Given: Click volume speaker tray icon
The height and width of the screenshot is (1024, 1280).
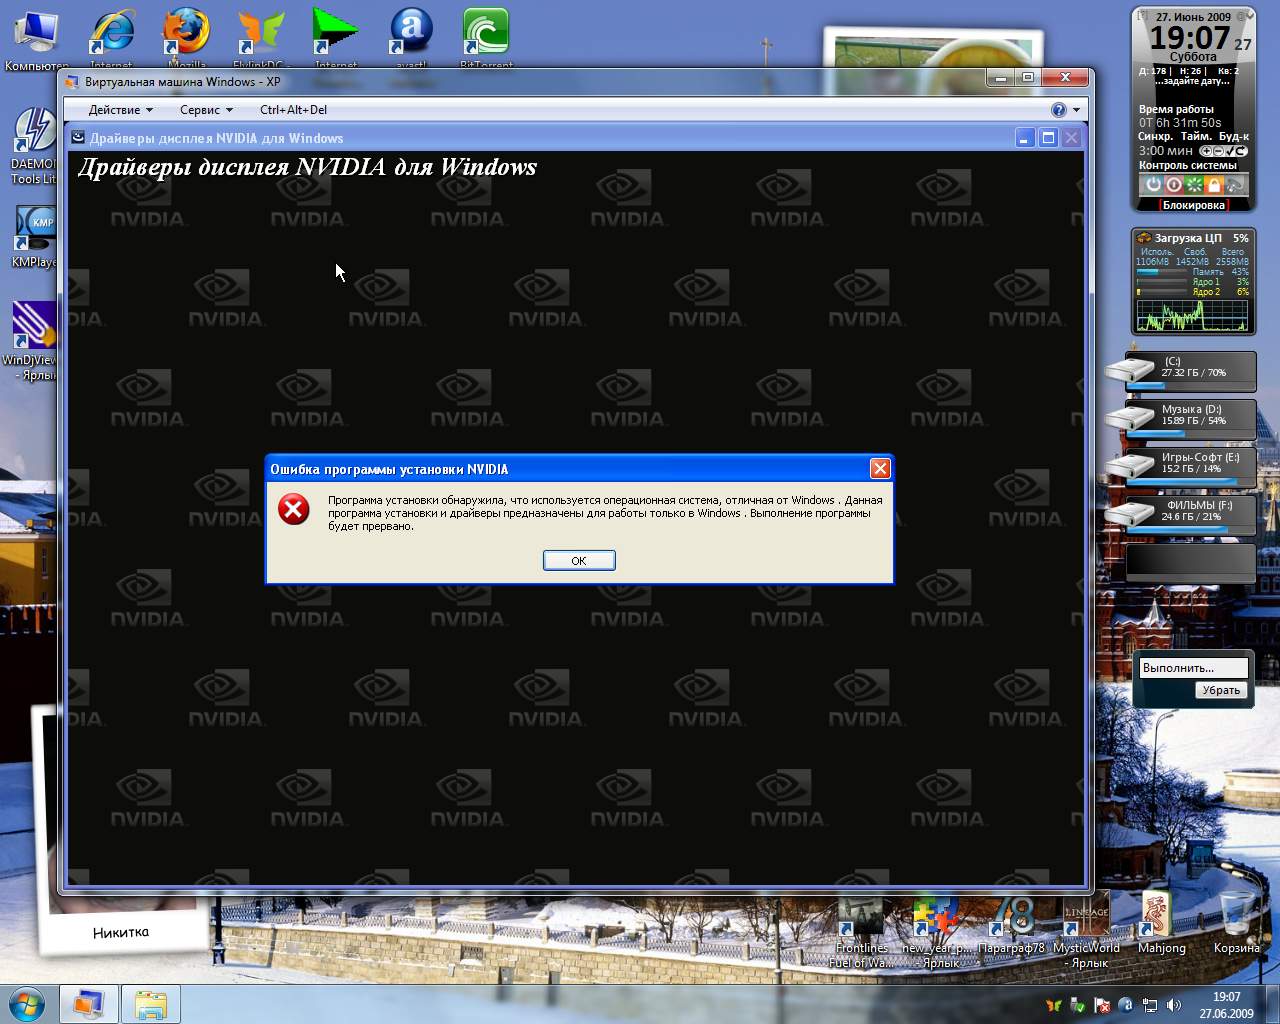Looking at the screenshot, I should [x=1174, y=1005].
